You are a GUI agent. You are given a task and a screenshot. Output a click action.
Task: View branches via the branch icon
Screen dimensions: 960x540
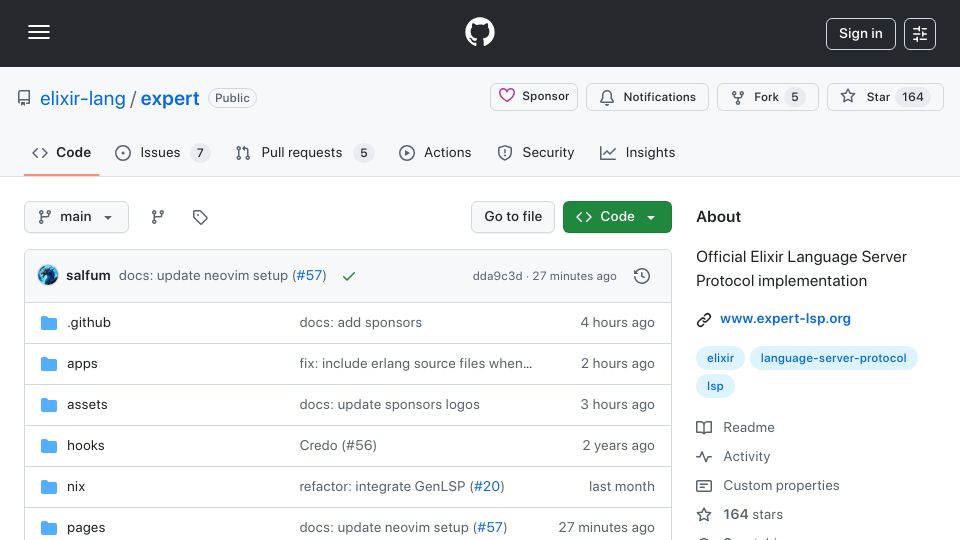point(158,217)
